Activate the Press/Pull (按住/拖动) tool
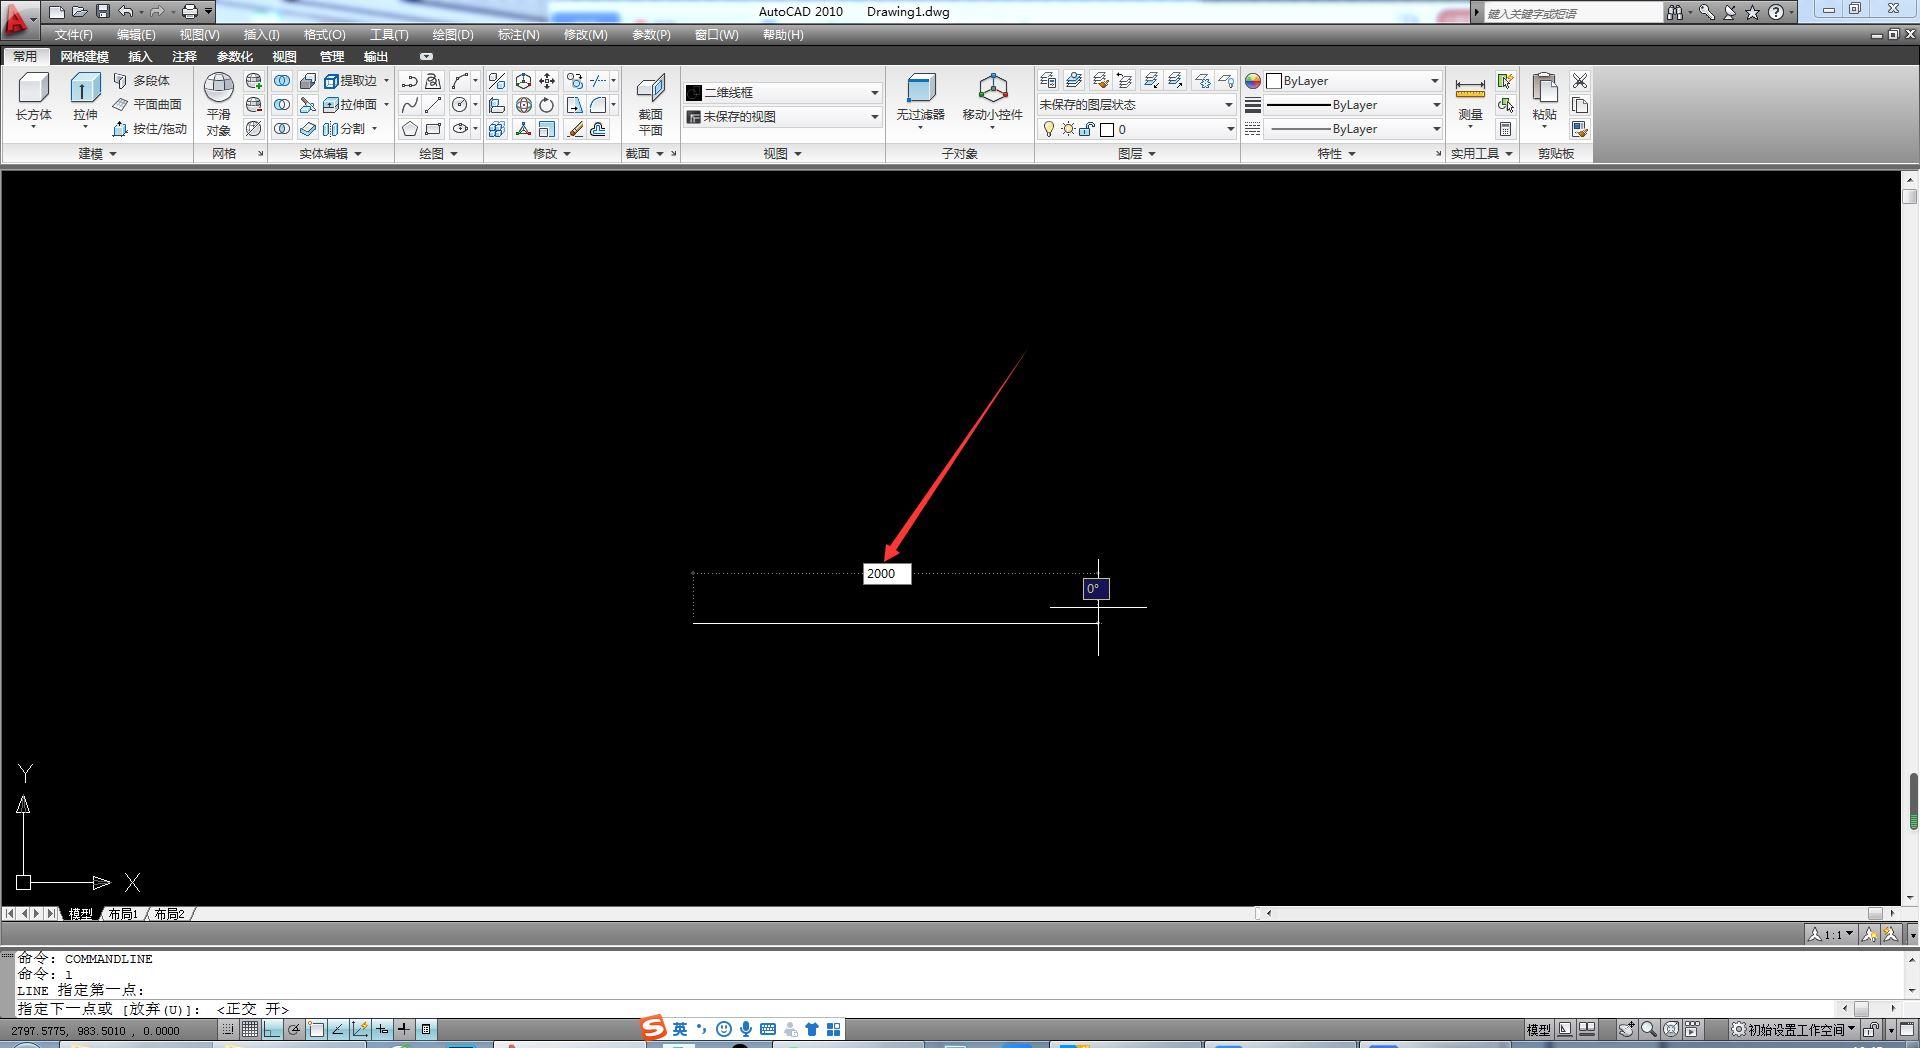The width and height of the screenshot is (1920, 1048). pos(149,129)
